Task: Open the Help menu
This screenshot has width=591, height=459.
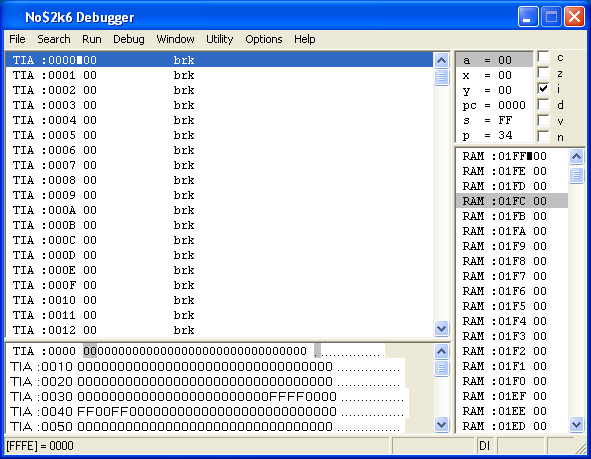Action: coord(305,39)
